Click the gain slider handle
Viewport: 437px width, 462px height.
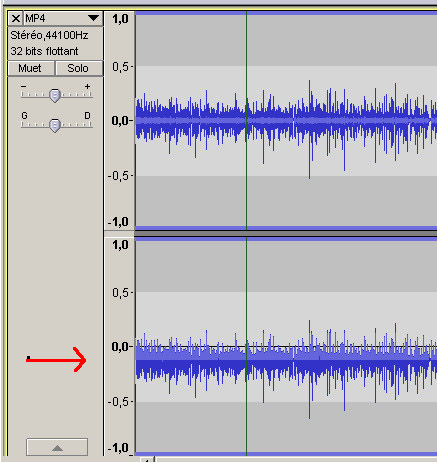[x=55, y=95]
